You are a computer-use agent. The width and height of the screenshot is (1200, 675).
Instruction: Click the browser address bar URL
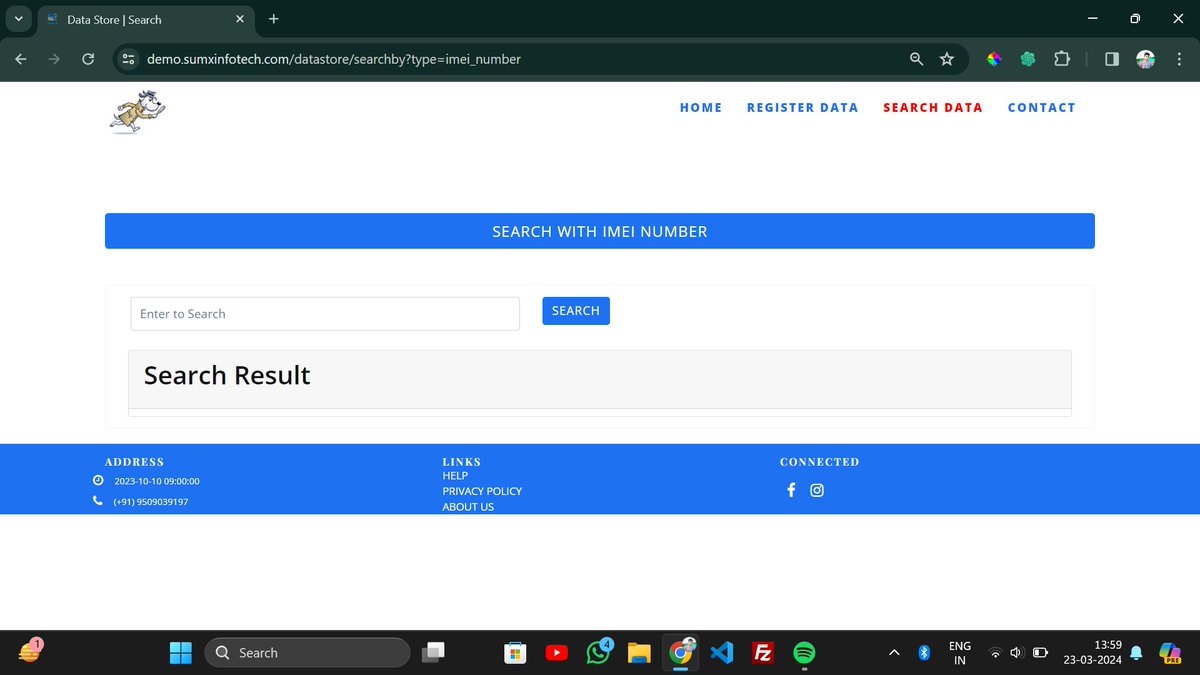pyautogui.click(x=334, y=59)
